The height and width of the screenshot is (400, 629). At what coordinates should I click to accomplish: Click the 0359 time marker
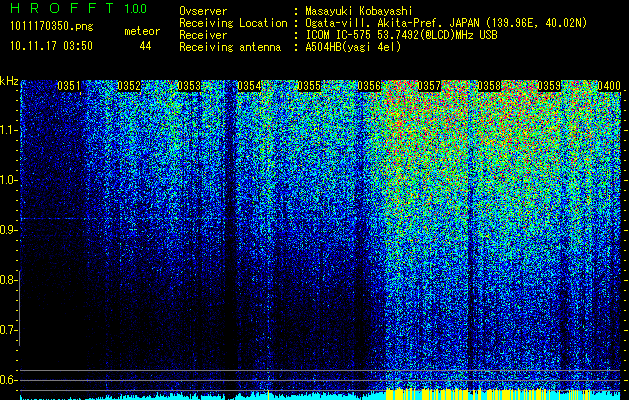tap(549, 86)
